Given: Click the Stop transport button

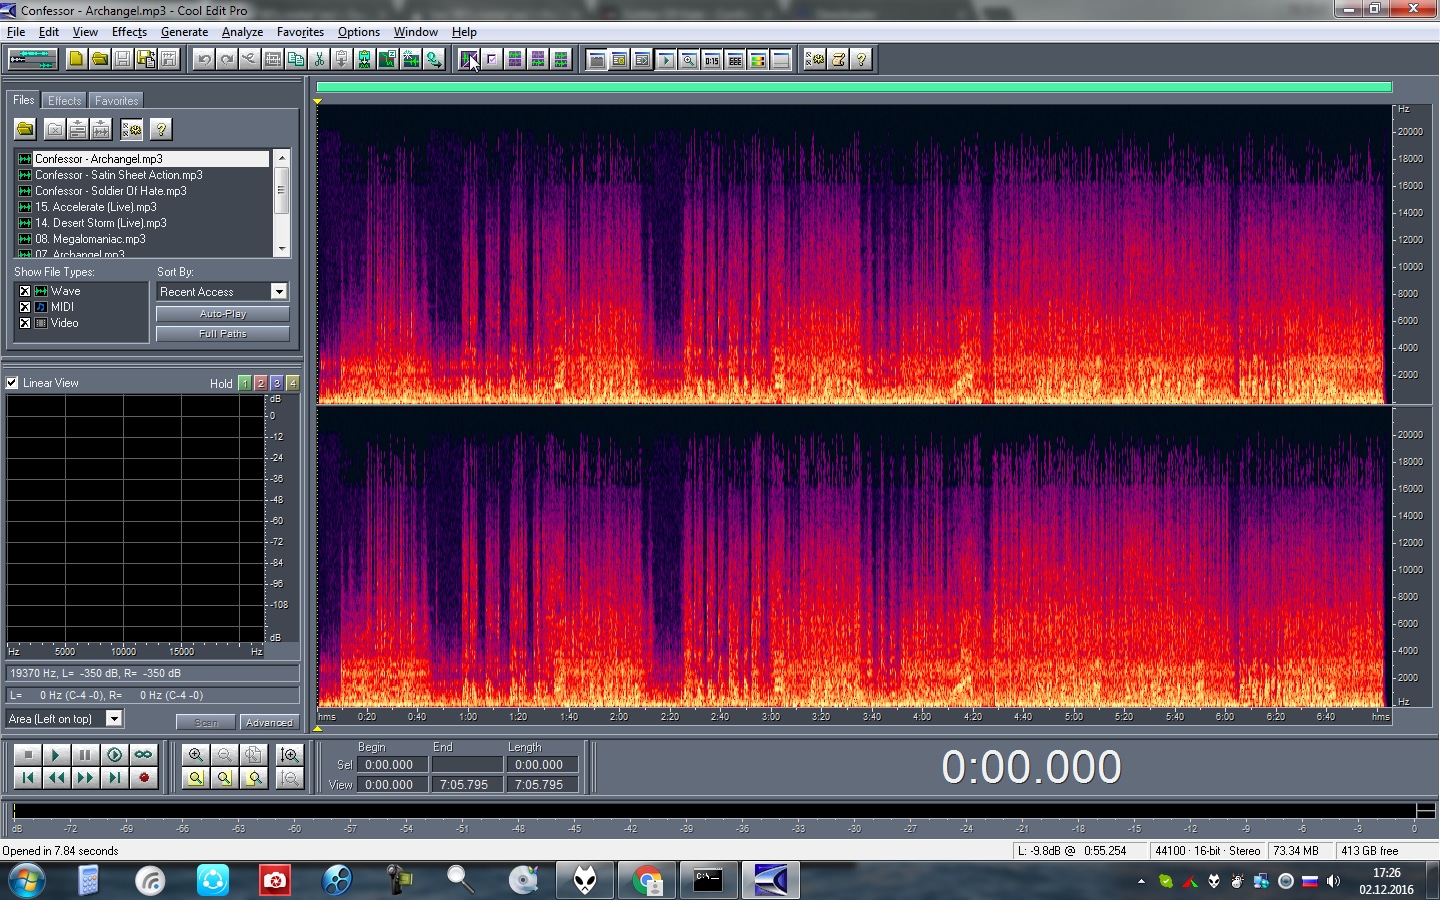Looking at the screenshot, I should 28,755.
